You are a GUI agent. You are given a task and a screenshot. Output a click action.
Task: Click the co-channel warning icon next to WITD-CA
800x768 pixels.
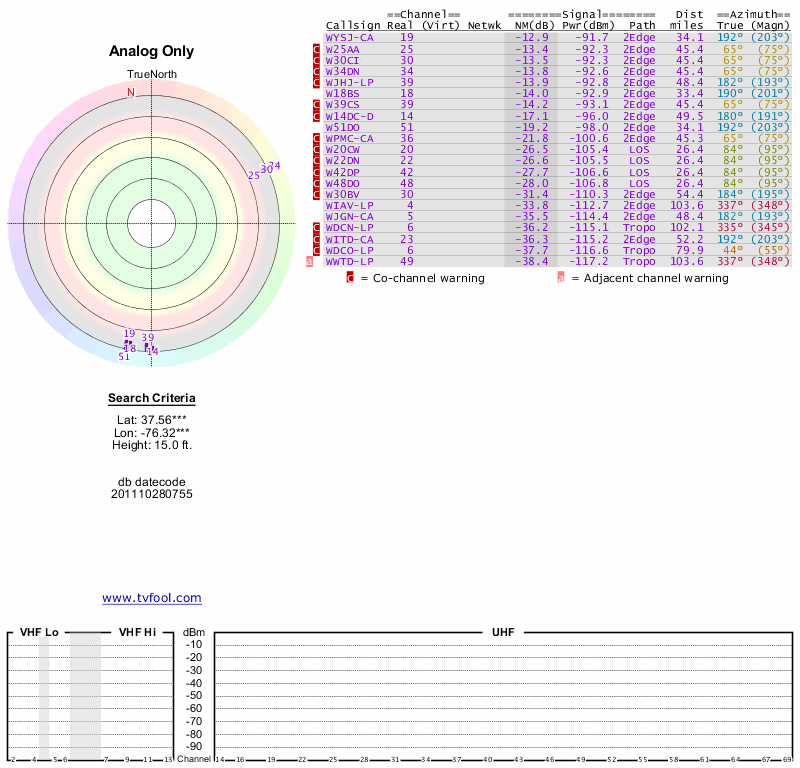click(x=317, y=239)
